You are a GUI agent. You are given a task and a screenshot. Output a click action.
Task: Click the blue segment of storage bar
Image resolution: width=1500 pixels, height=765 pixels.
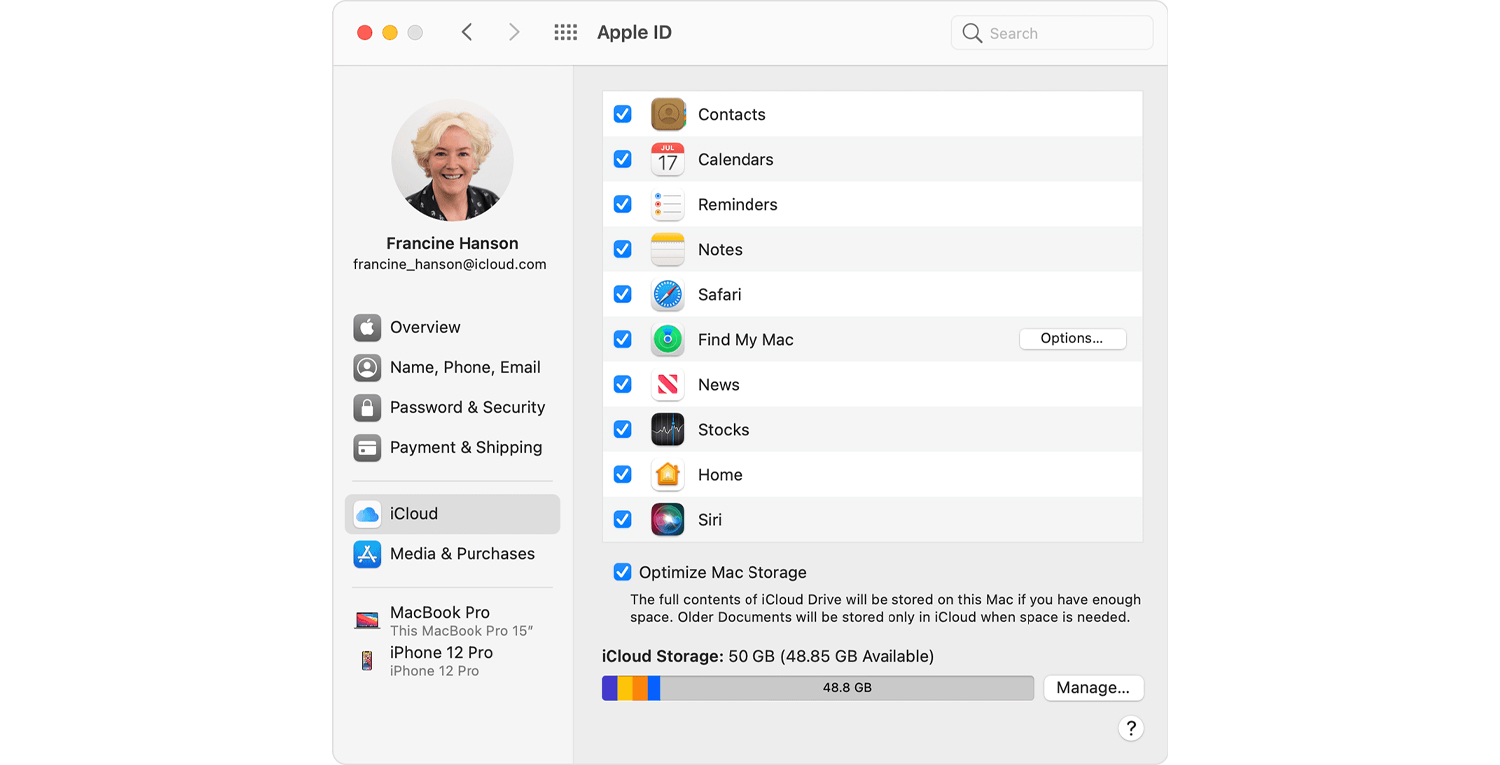point(654,688)
